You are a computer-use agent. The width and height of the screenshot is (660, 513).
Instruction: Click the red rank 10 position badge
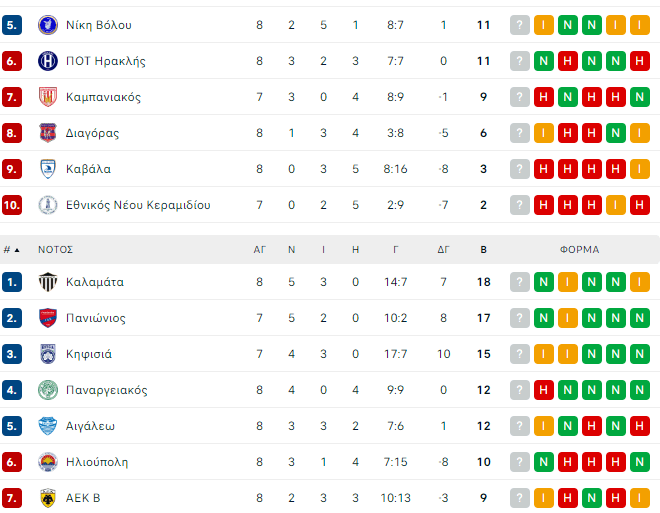[x=12, y=205]
